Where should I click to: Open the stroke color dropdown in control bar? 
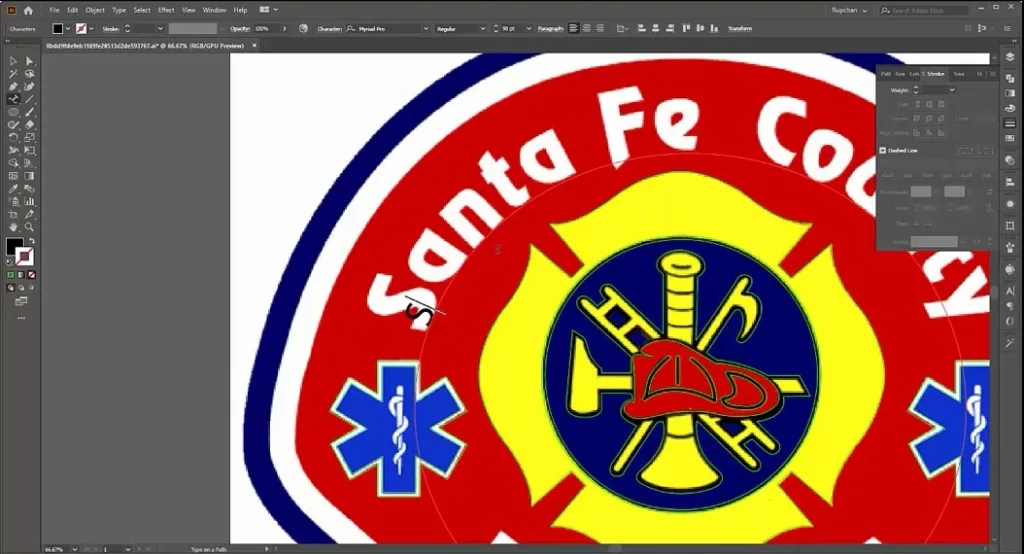(x=91, y=29)
